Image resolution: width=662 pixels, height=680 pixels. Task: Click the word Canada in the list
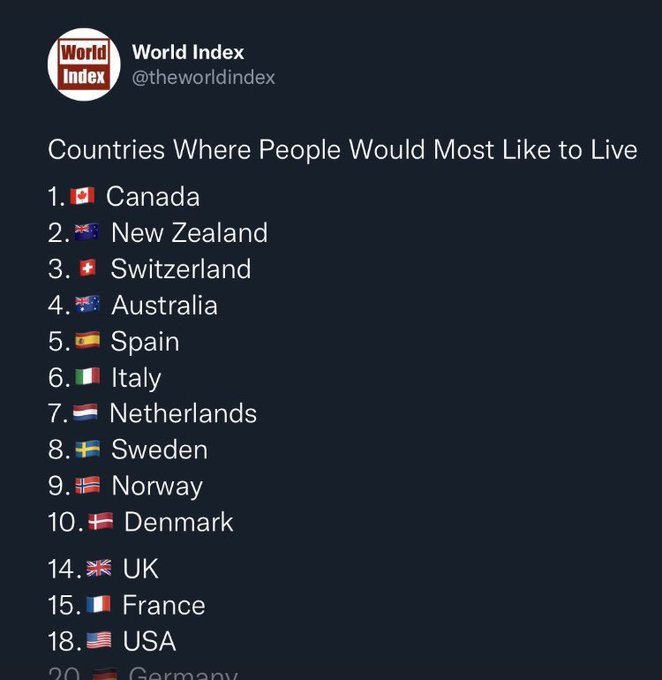point(153,197)
